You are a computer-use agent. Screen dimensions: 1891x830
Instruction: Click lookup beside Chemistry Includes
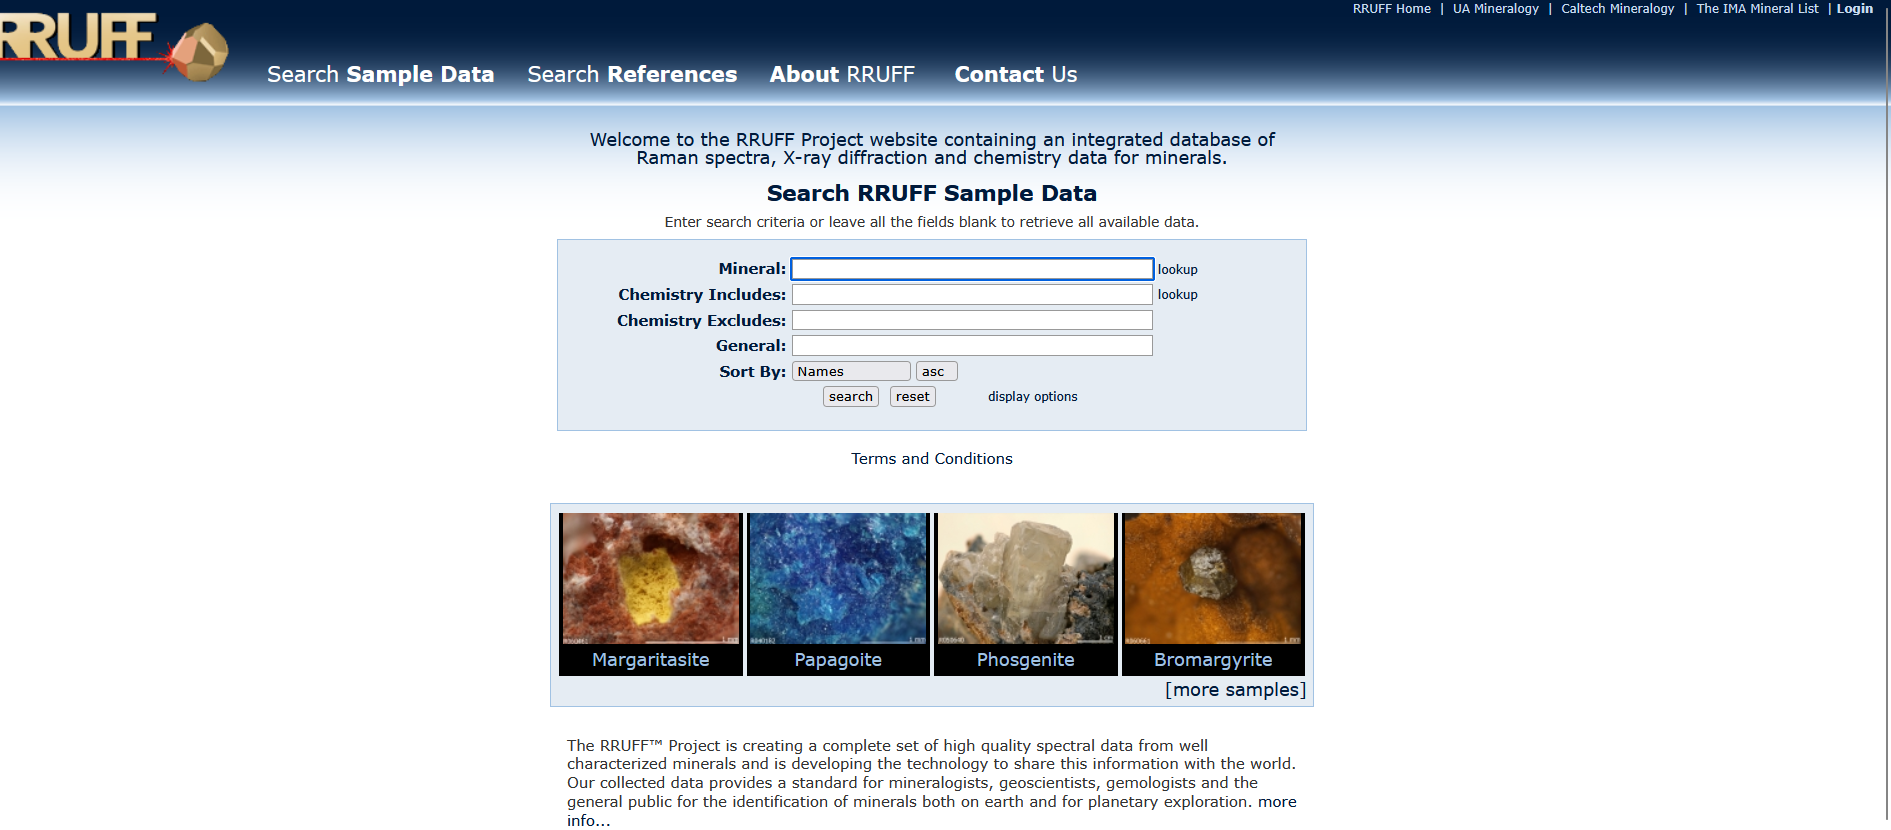click(x=1177, y=295)
